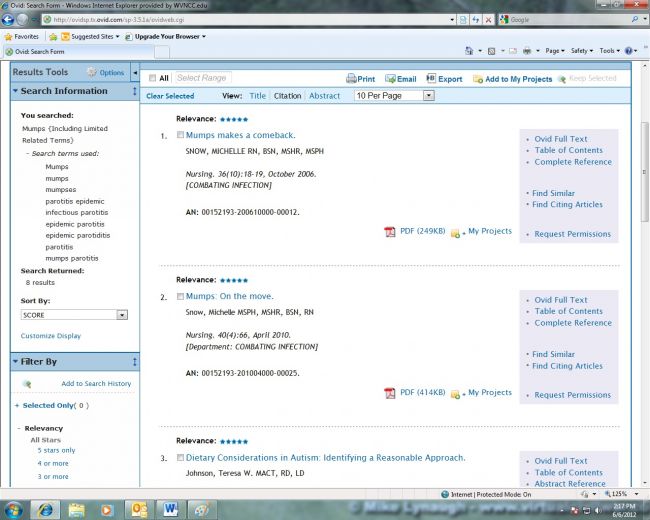650x520 pixels.
Task: Select the Ovid Search Form browser tab
Action: pyautogui.click(x=79, y=52)
